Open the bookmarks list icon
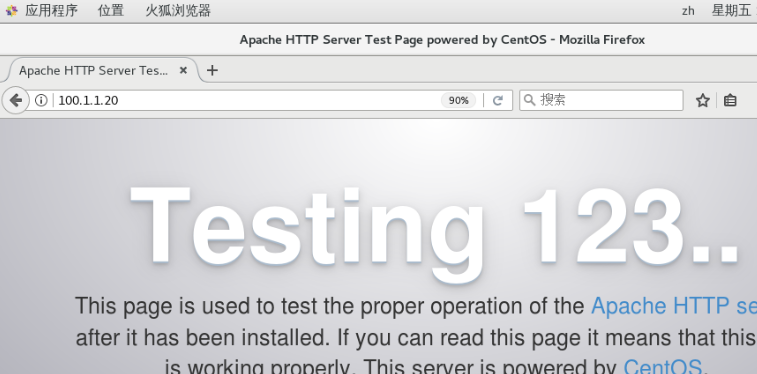The height and width of the screenshot is (374, 757). click(730, 100)
